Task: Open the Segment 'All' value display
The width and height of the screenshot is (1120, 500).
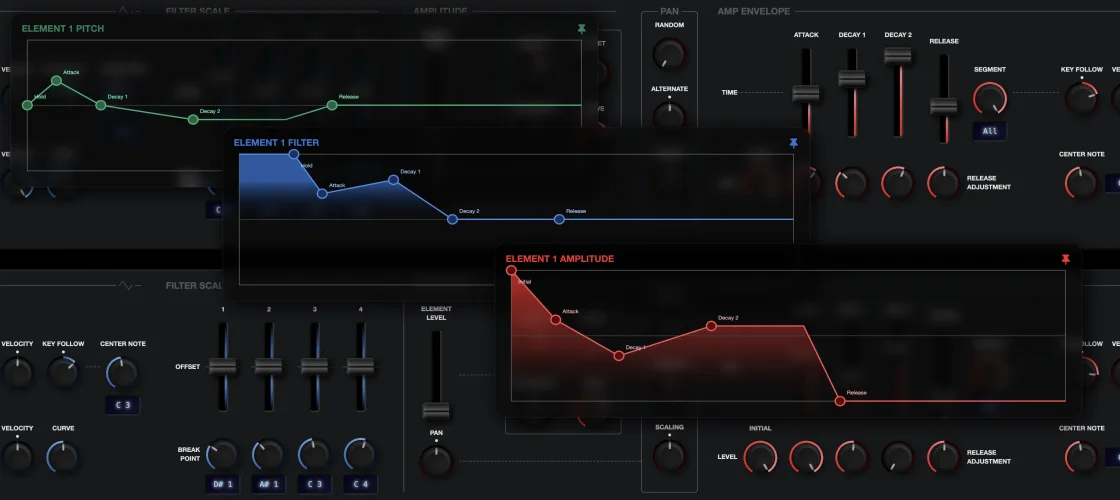Action: (x=989, y=131)
